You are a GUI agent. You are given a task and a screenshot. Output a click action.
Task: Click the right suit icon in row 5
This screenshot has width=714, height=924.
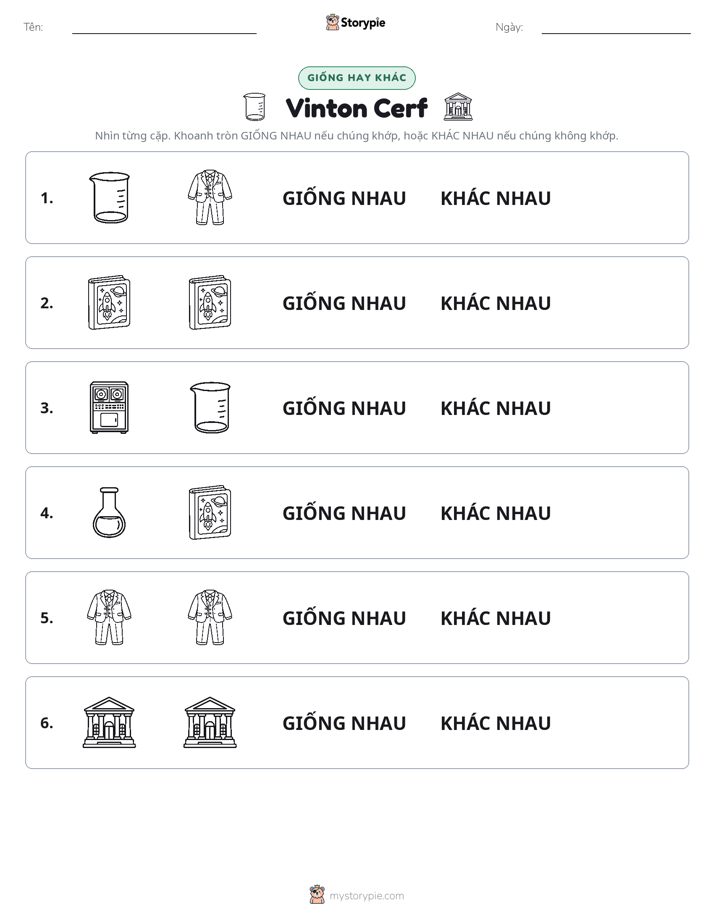pos(210,617)
